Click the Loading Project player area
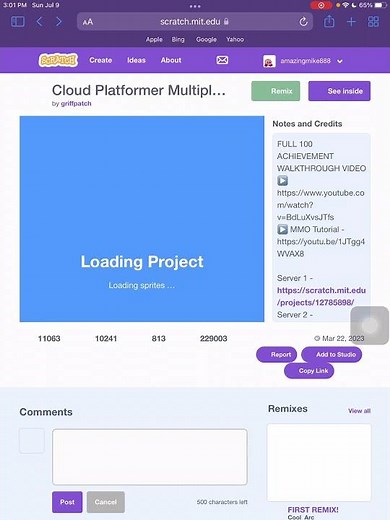390x520 pixels. [x=142, y=219]
